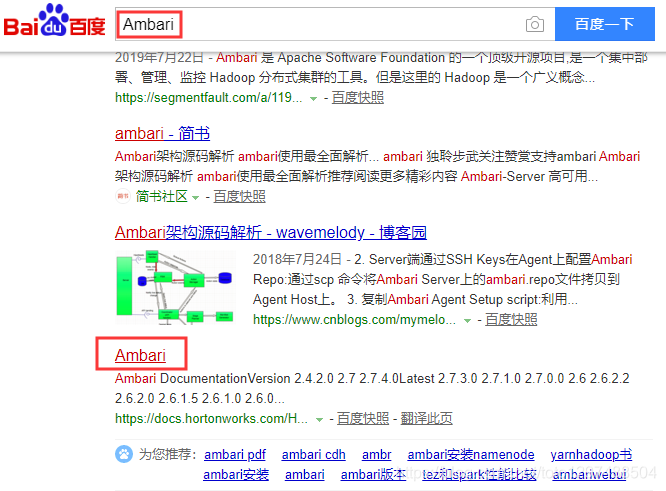This screenshot has width=666, height=491.
Task: Click the Baidu paw recommendation icon
Action: [x=124, y=454]
